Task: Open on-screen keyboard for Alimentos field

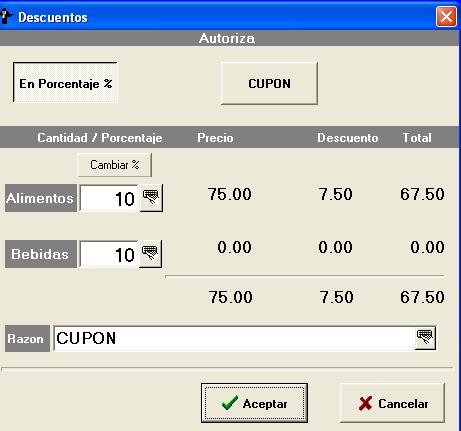Action: (151, 198)
